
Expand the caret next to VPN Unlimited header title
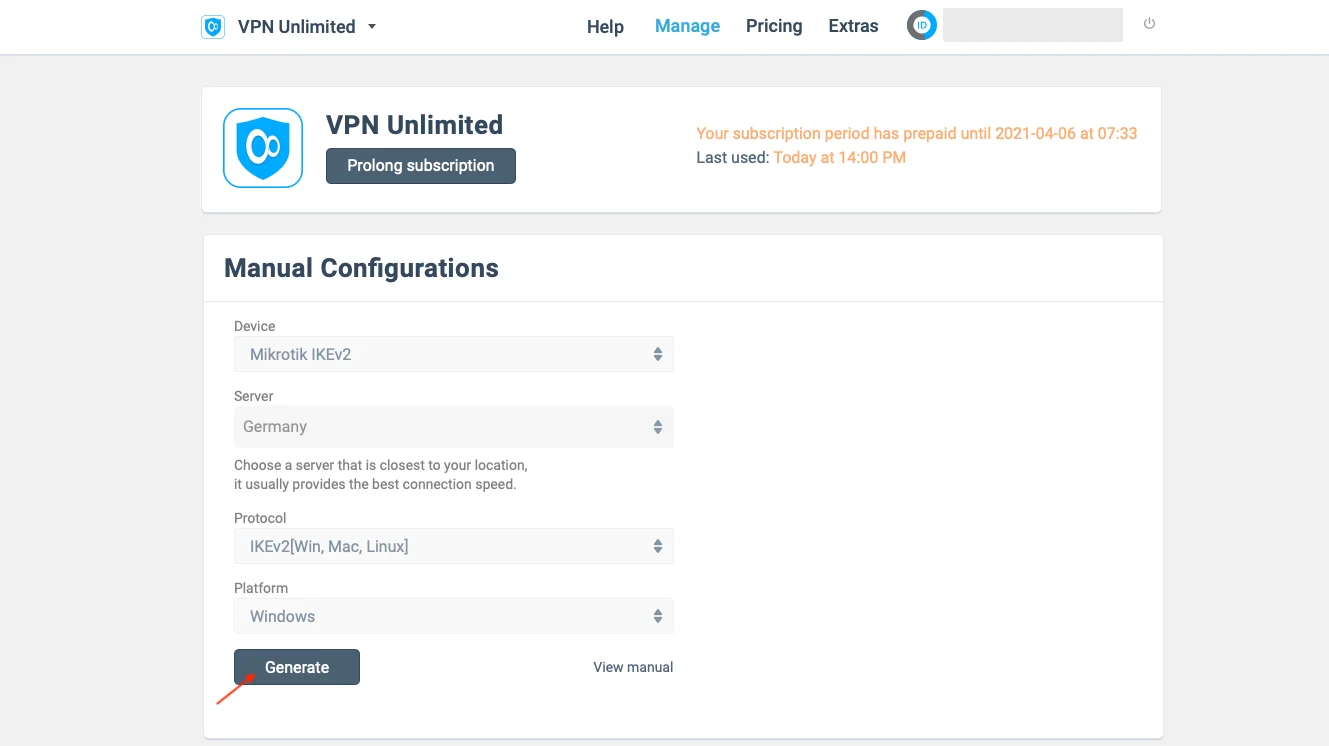[x=372, y=27]
